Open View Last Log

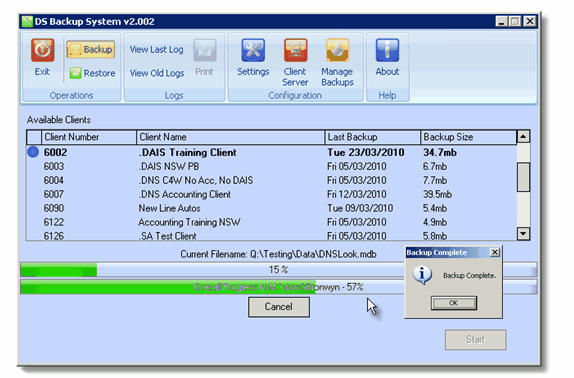156,49
